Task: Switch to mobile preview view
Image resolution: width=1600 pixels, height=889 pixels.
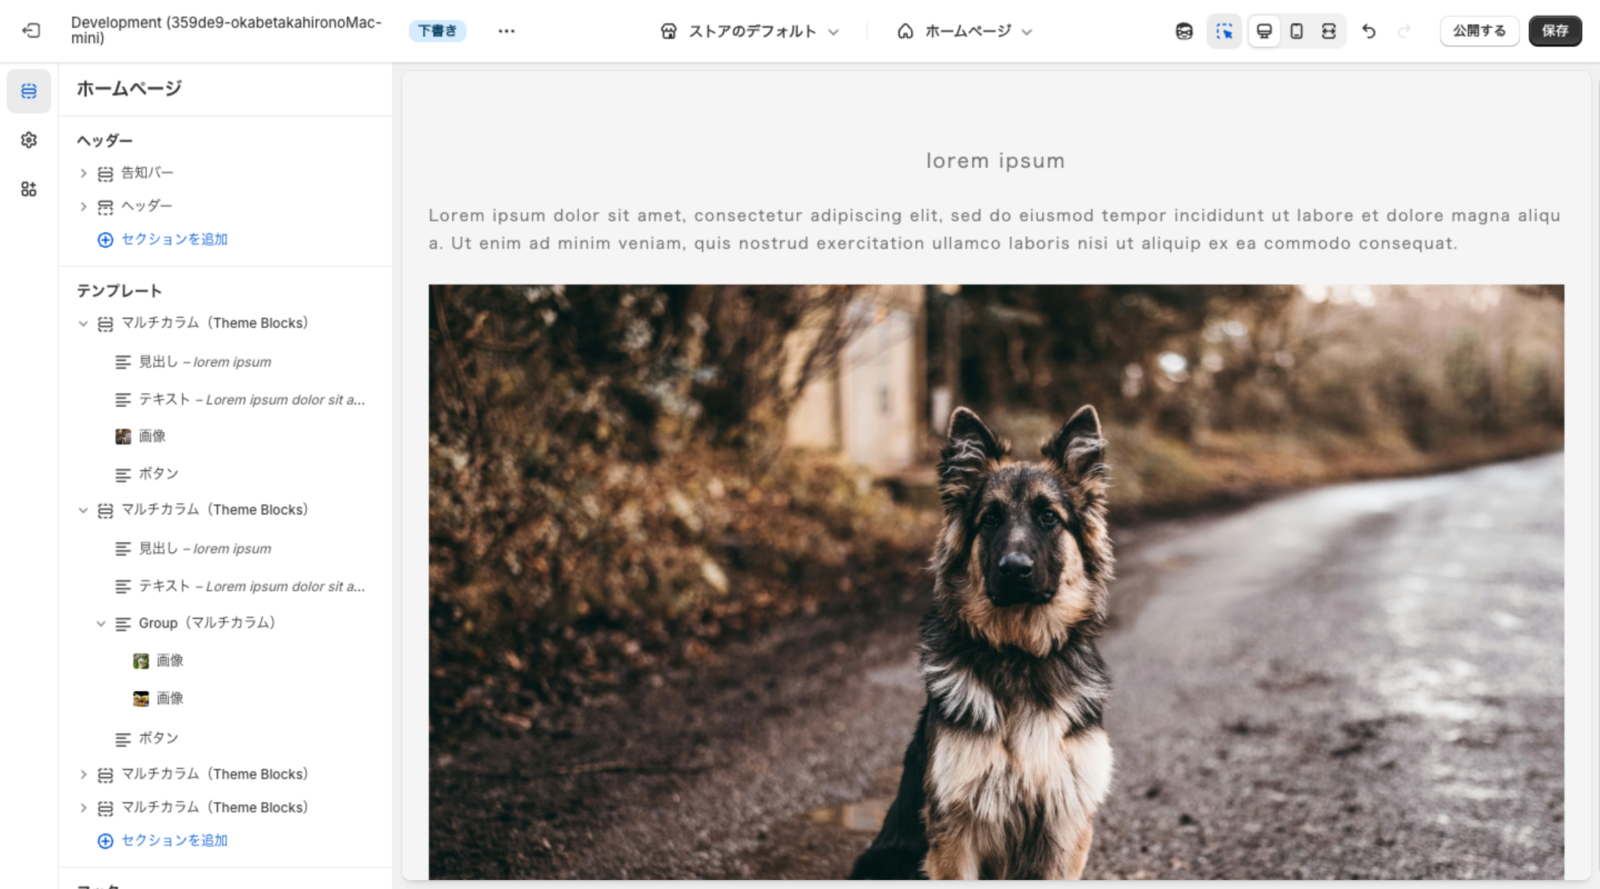Action: click(1296, 31)
